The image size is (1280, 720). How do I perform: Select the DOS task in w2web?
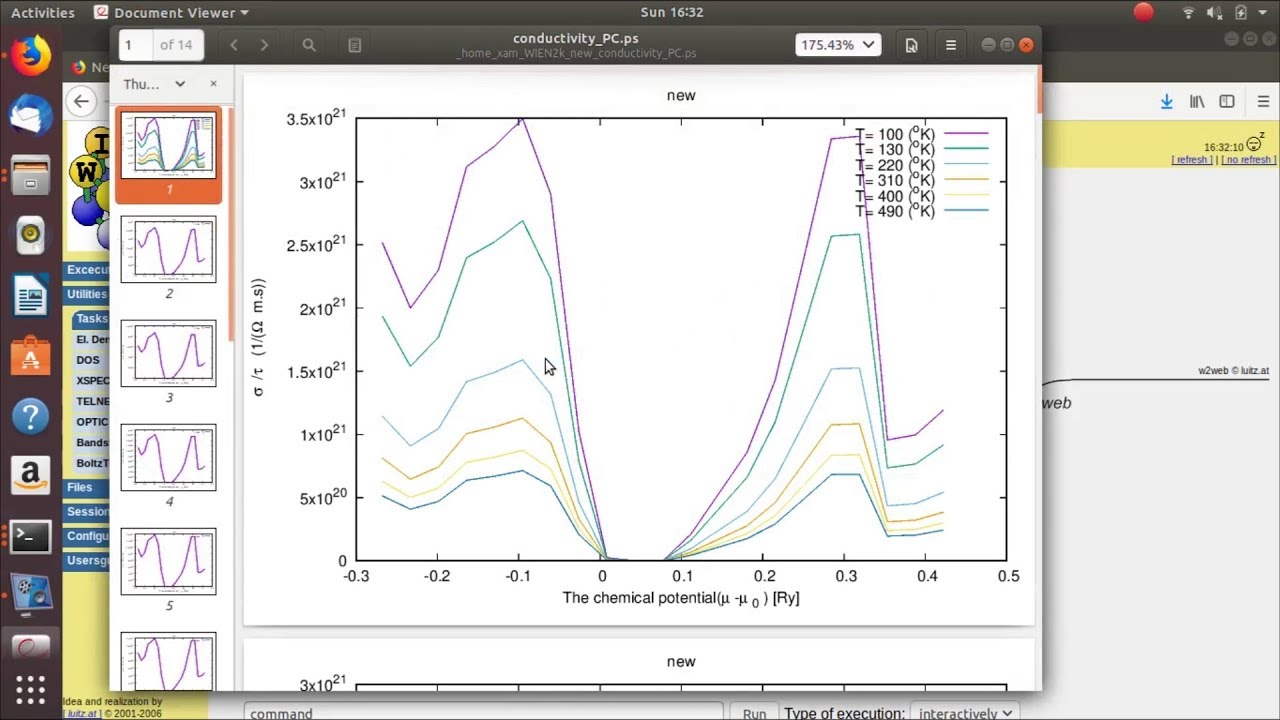88,360
